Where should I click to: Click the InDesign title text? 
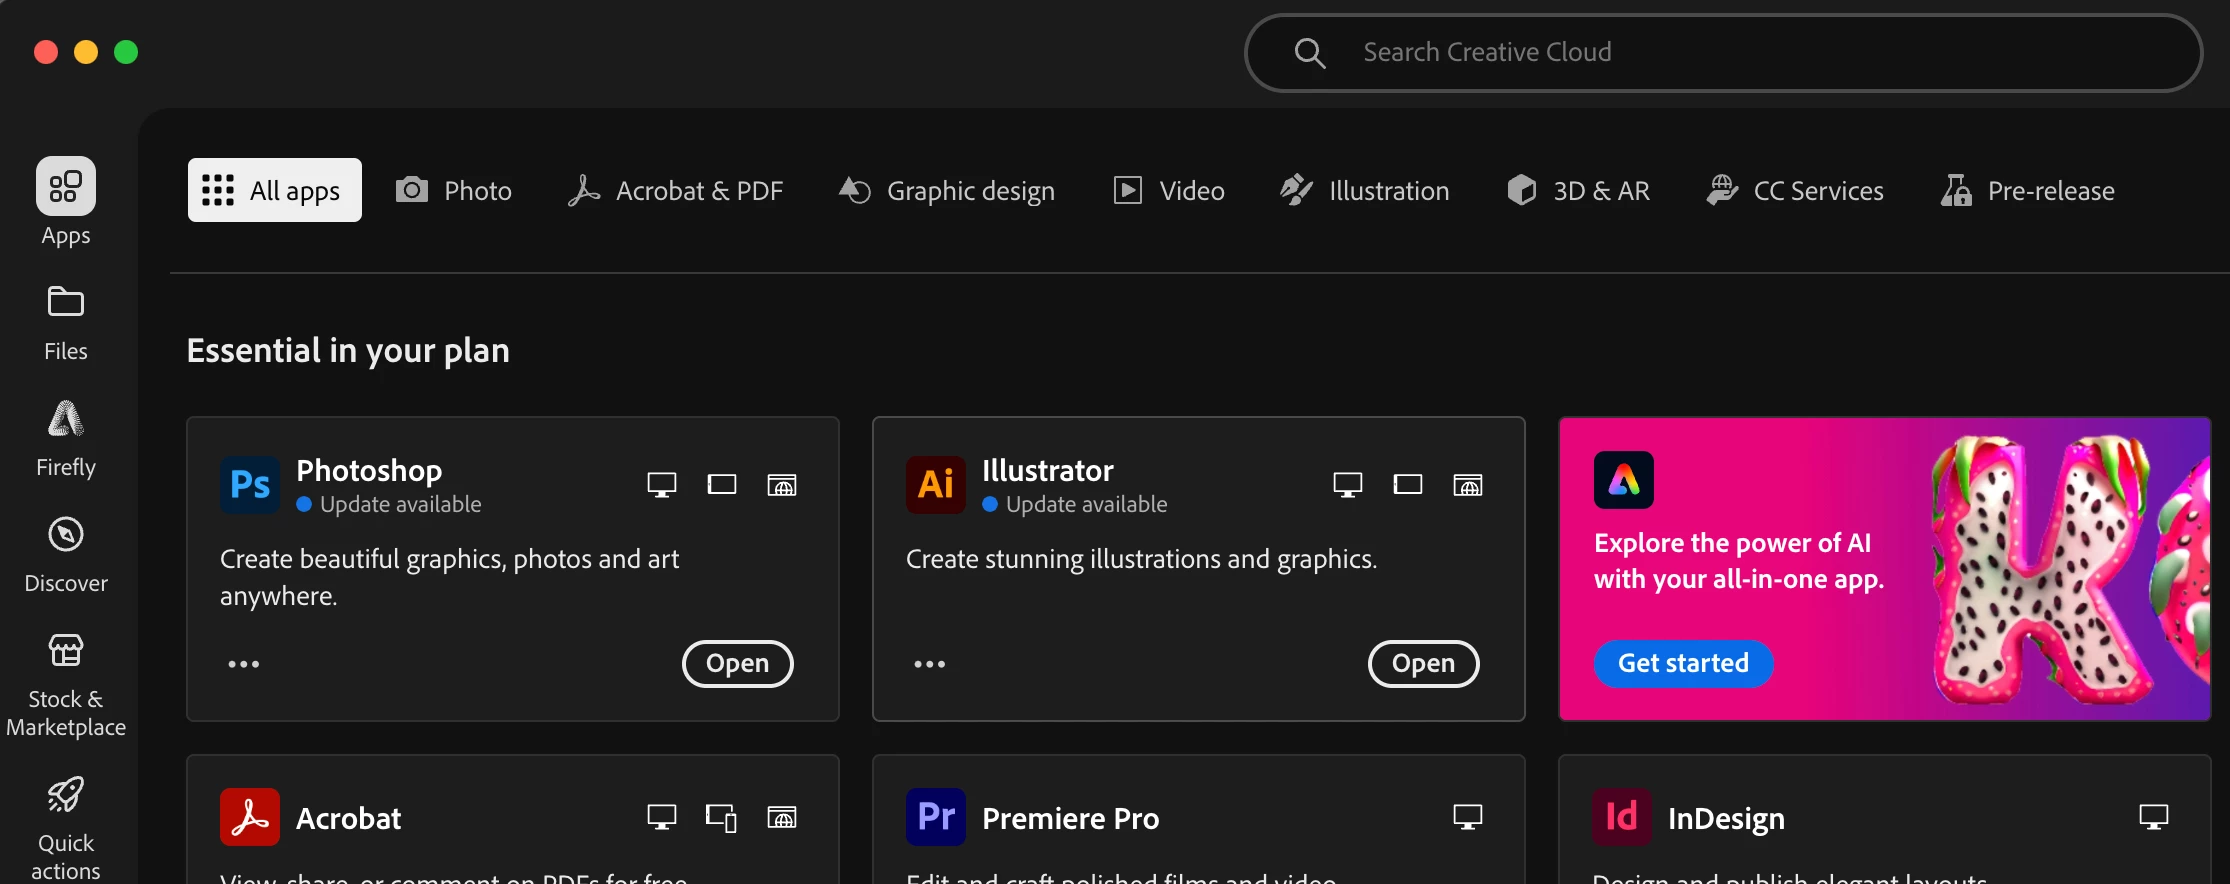[1726, 818]
